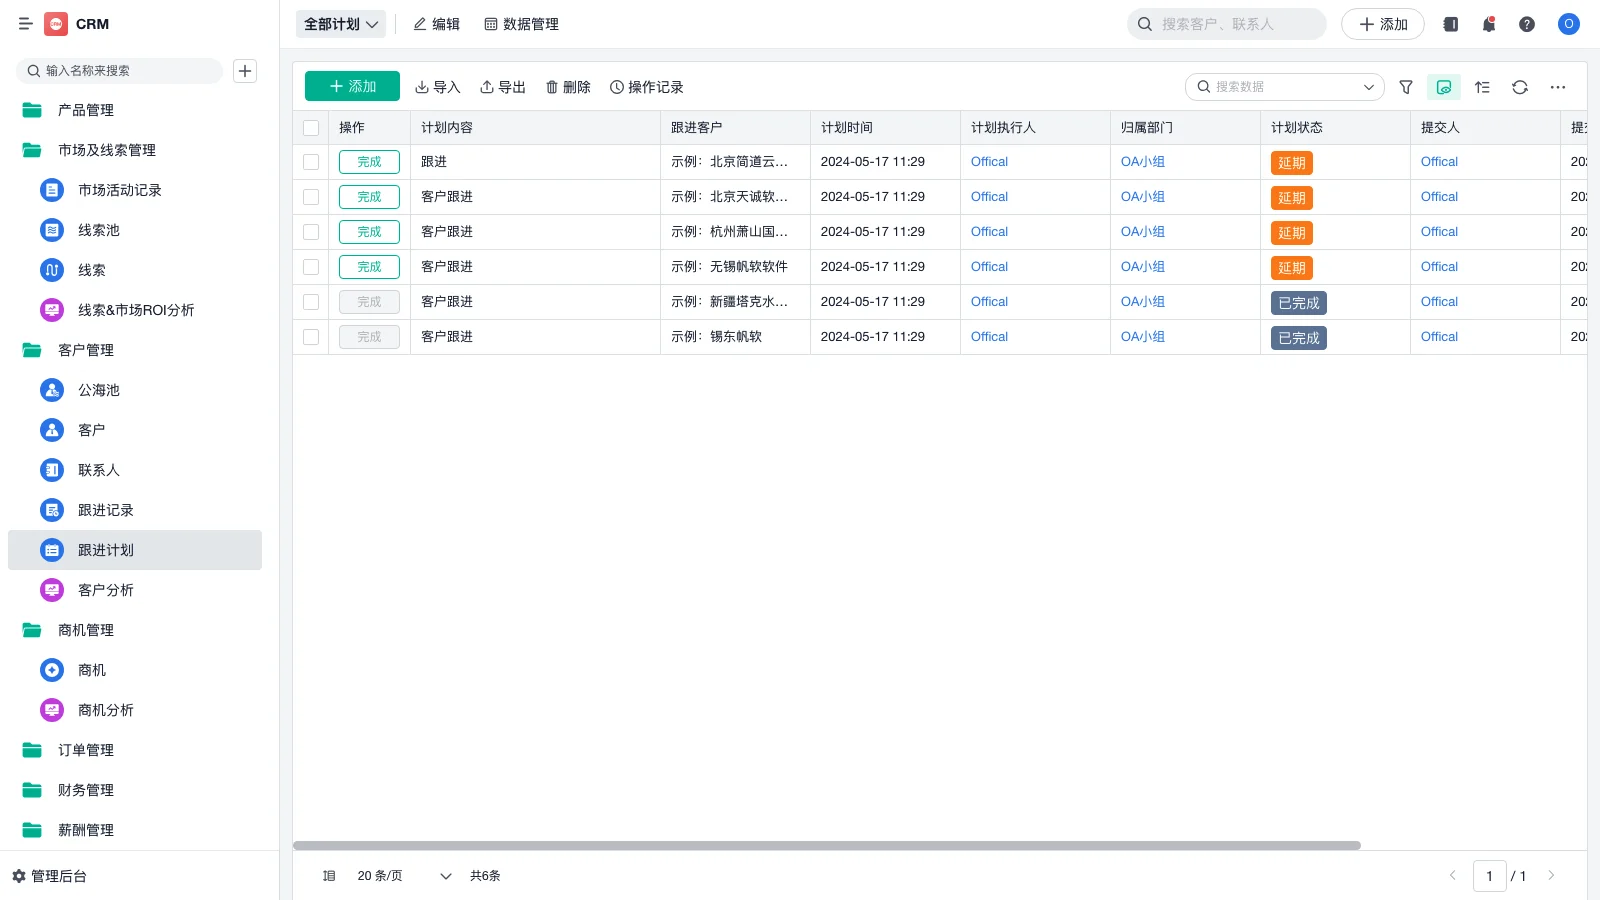Refresh the table data
The height and width of the screenshot is (900, 1600).
pyautogui.click(x=1520, y=87)
